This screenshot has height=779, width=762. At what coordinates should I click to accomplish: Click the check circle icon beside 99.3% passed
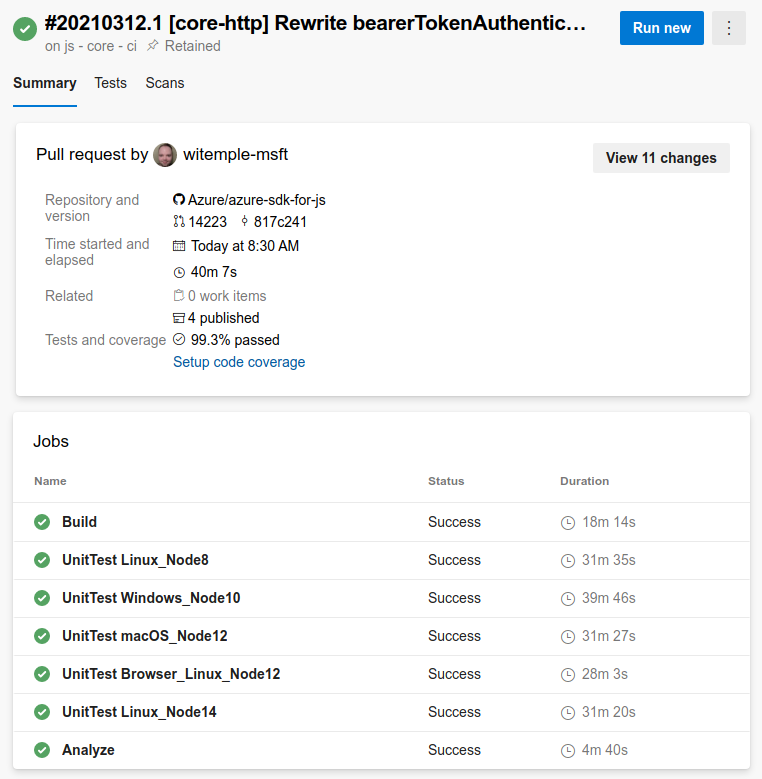click(179, 339)
